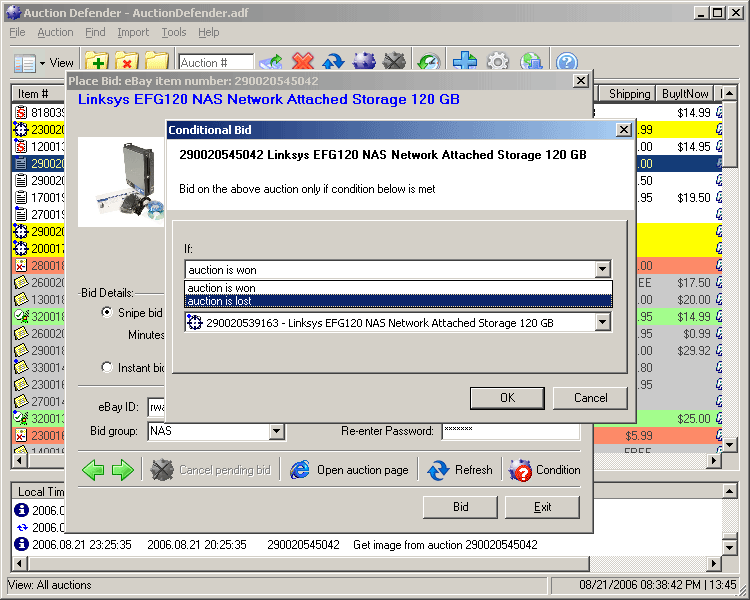This screenshot has width=750, height=600.
Task: Open the Tools menu
Action: pos(174,32)
